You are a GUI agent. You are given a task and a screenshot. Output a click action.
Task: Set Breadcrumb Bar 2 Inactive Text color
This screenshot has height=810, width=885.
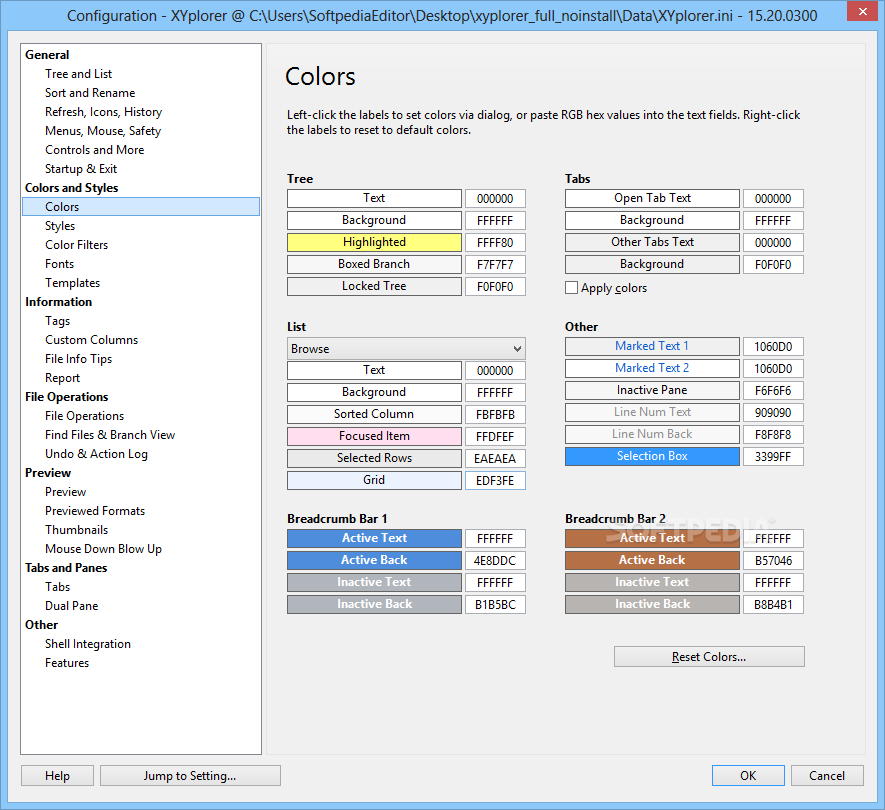[652, 582]
